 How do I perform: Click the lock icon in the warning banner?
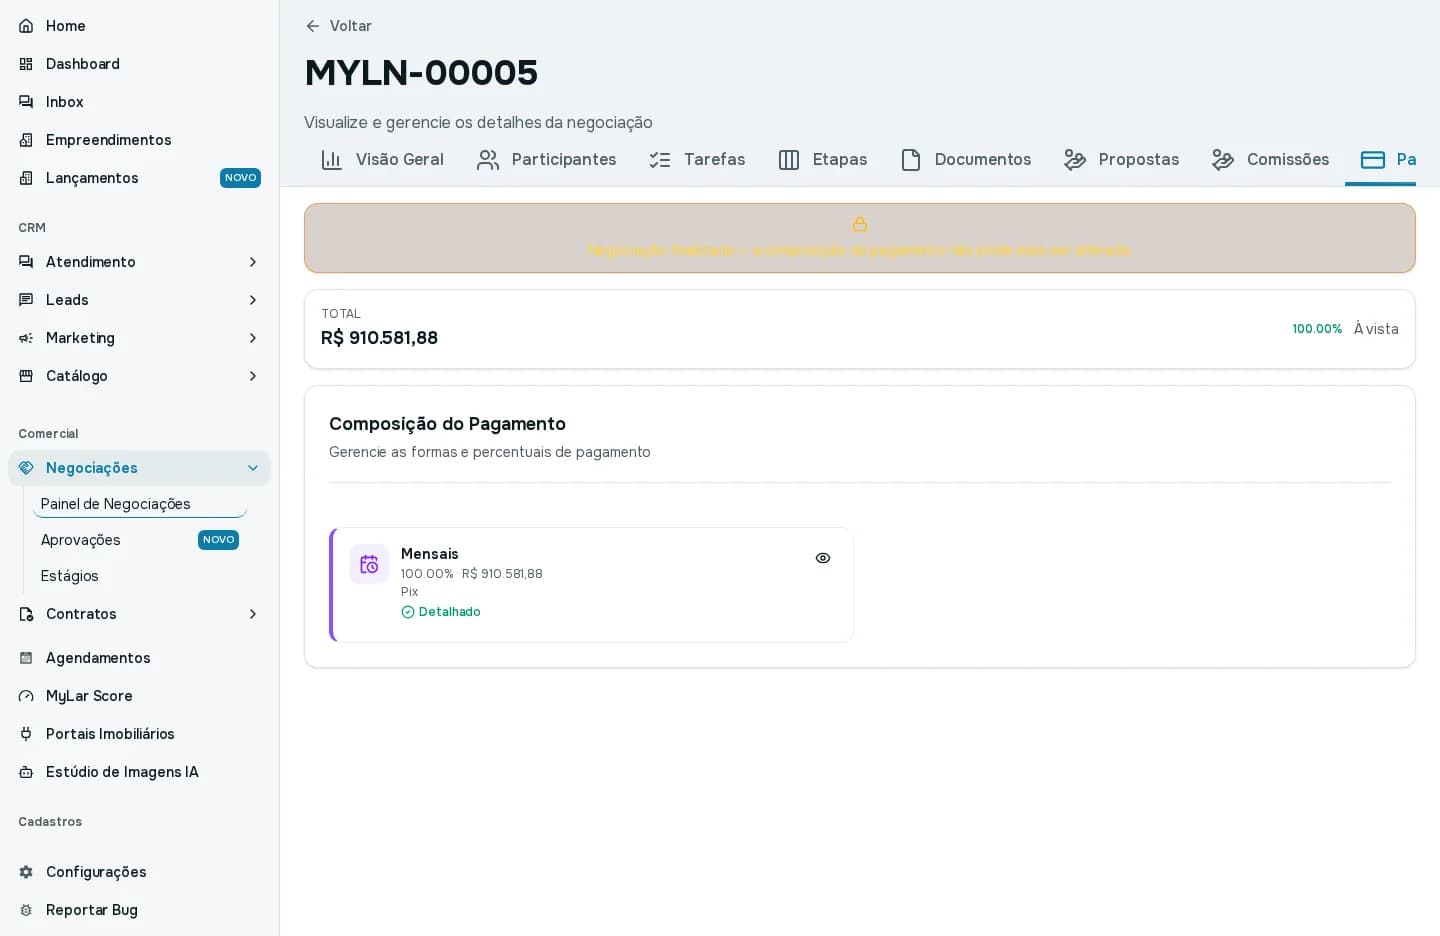tap(860, 224)
